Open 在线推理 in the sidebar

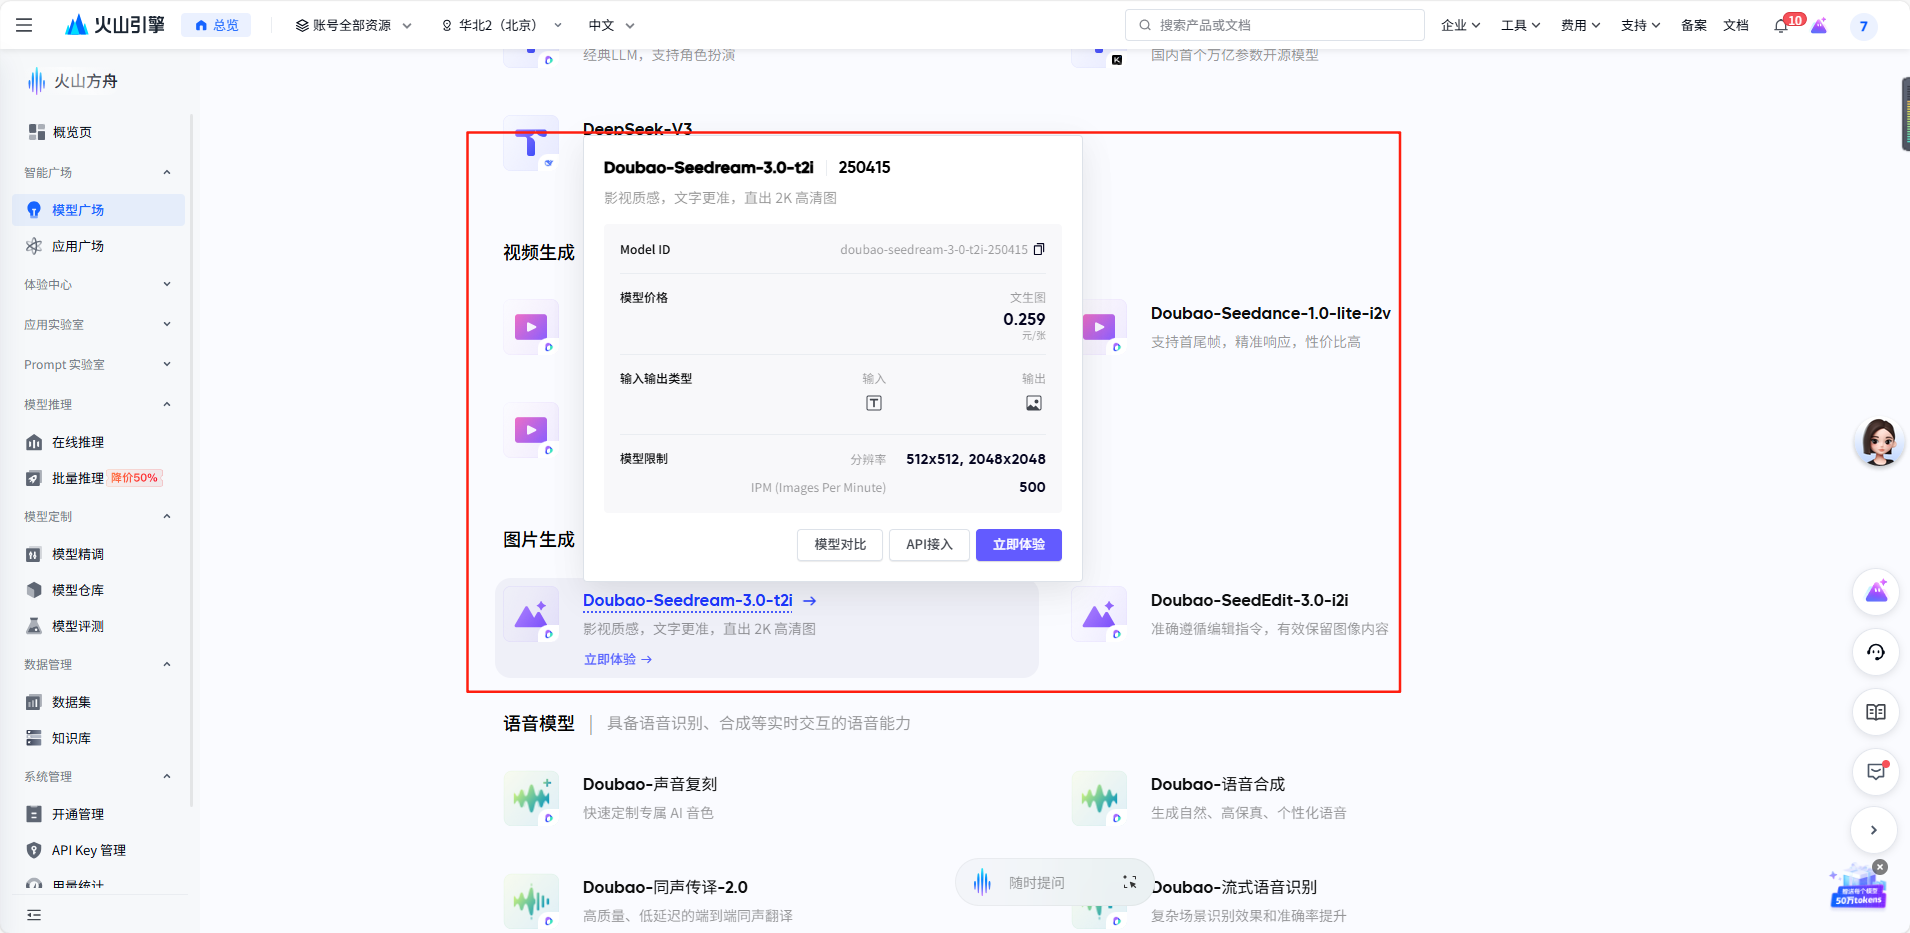(x=98, y=442)
